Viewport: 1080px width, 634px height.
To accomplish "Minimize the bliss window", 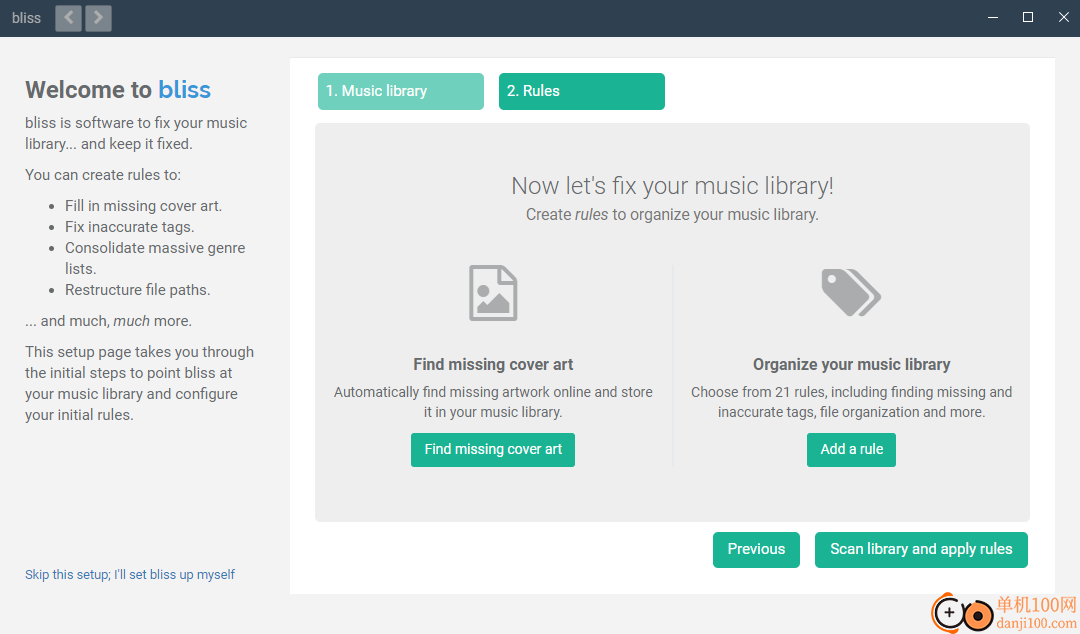I will pos(993,18).
